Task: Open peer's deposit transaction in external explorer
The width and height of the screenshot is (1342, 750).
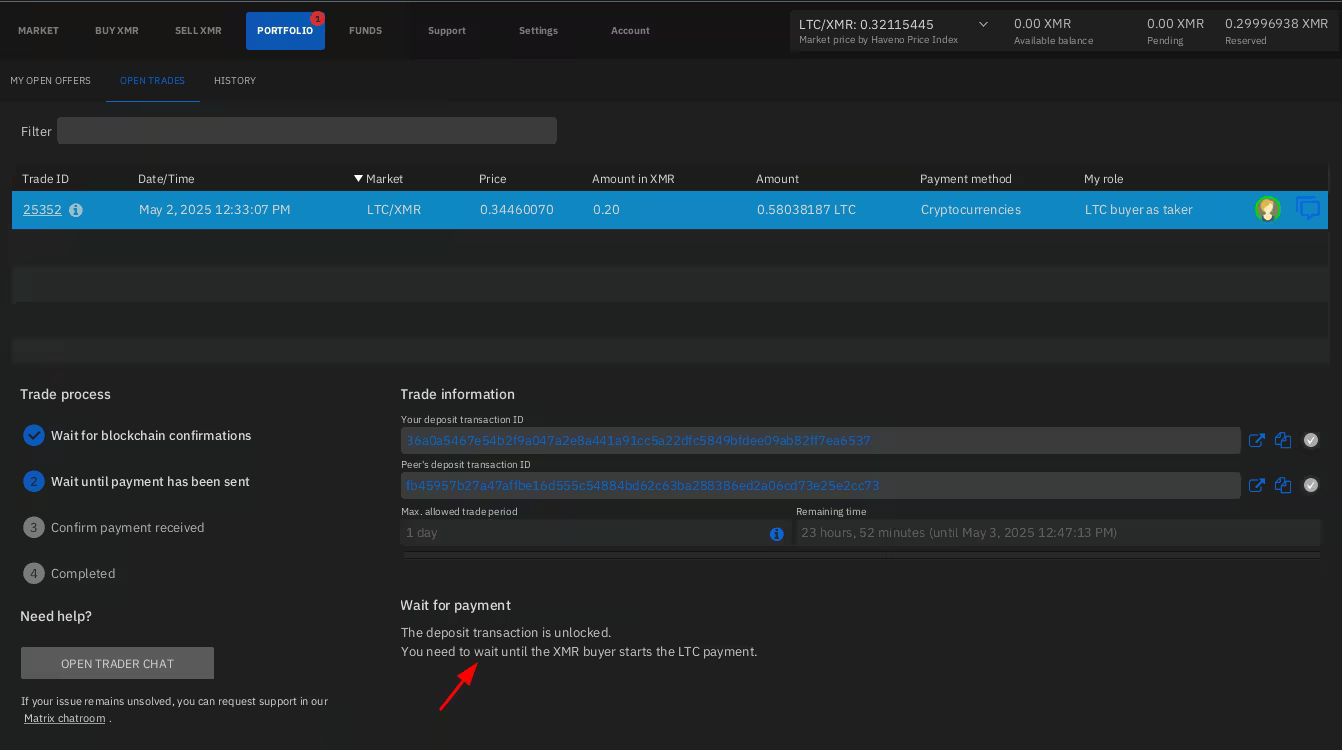Action: coord(1257,485)
